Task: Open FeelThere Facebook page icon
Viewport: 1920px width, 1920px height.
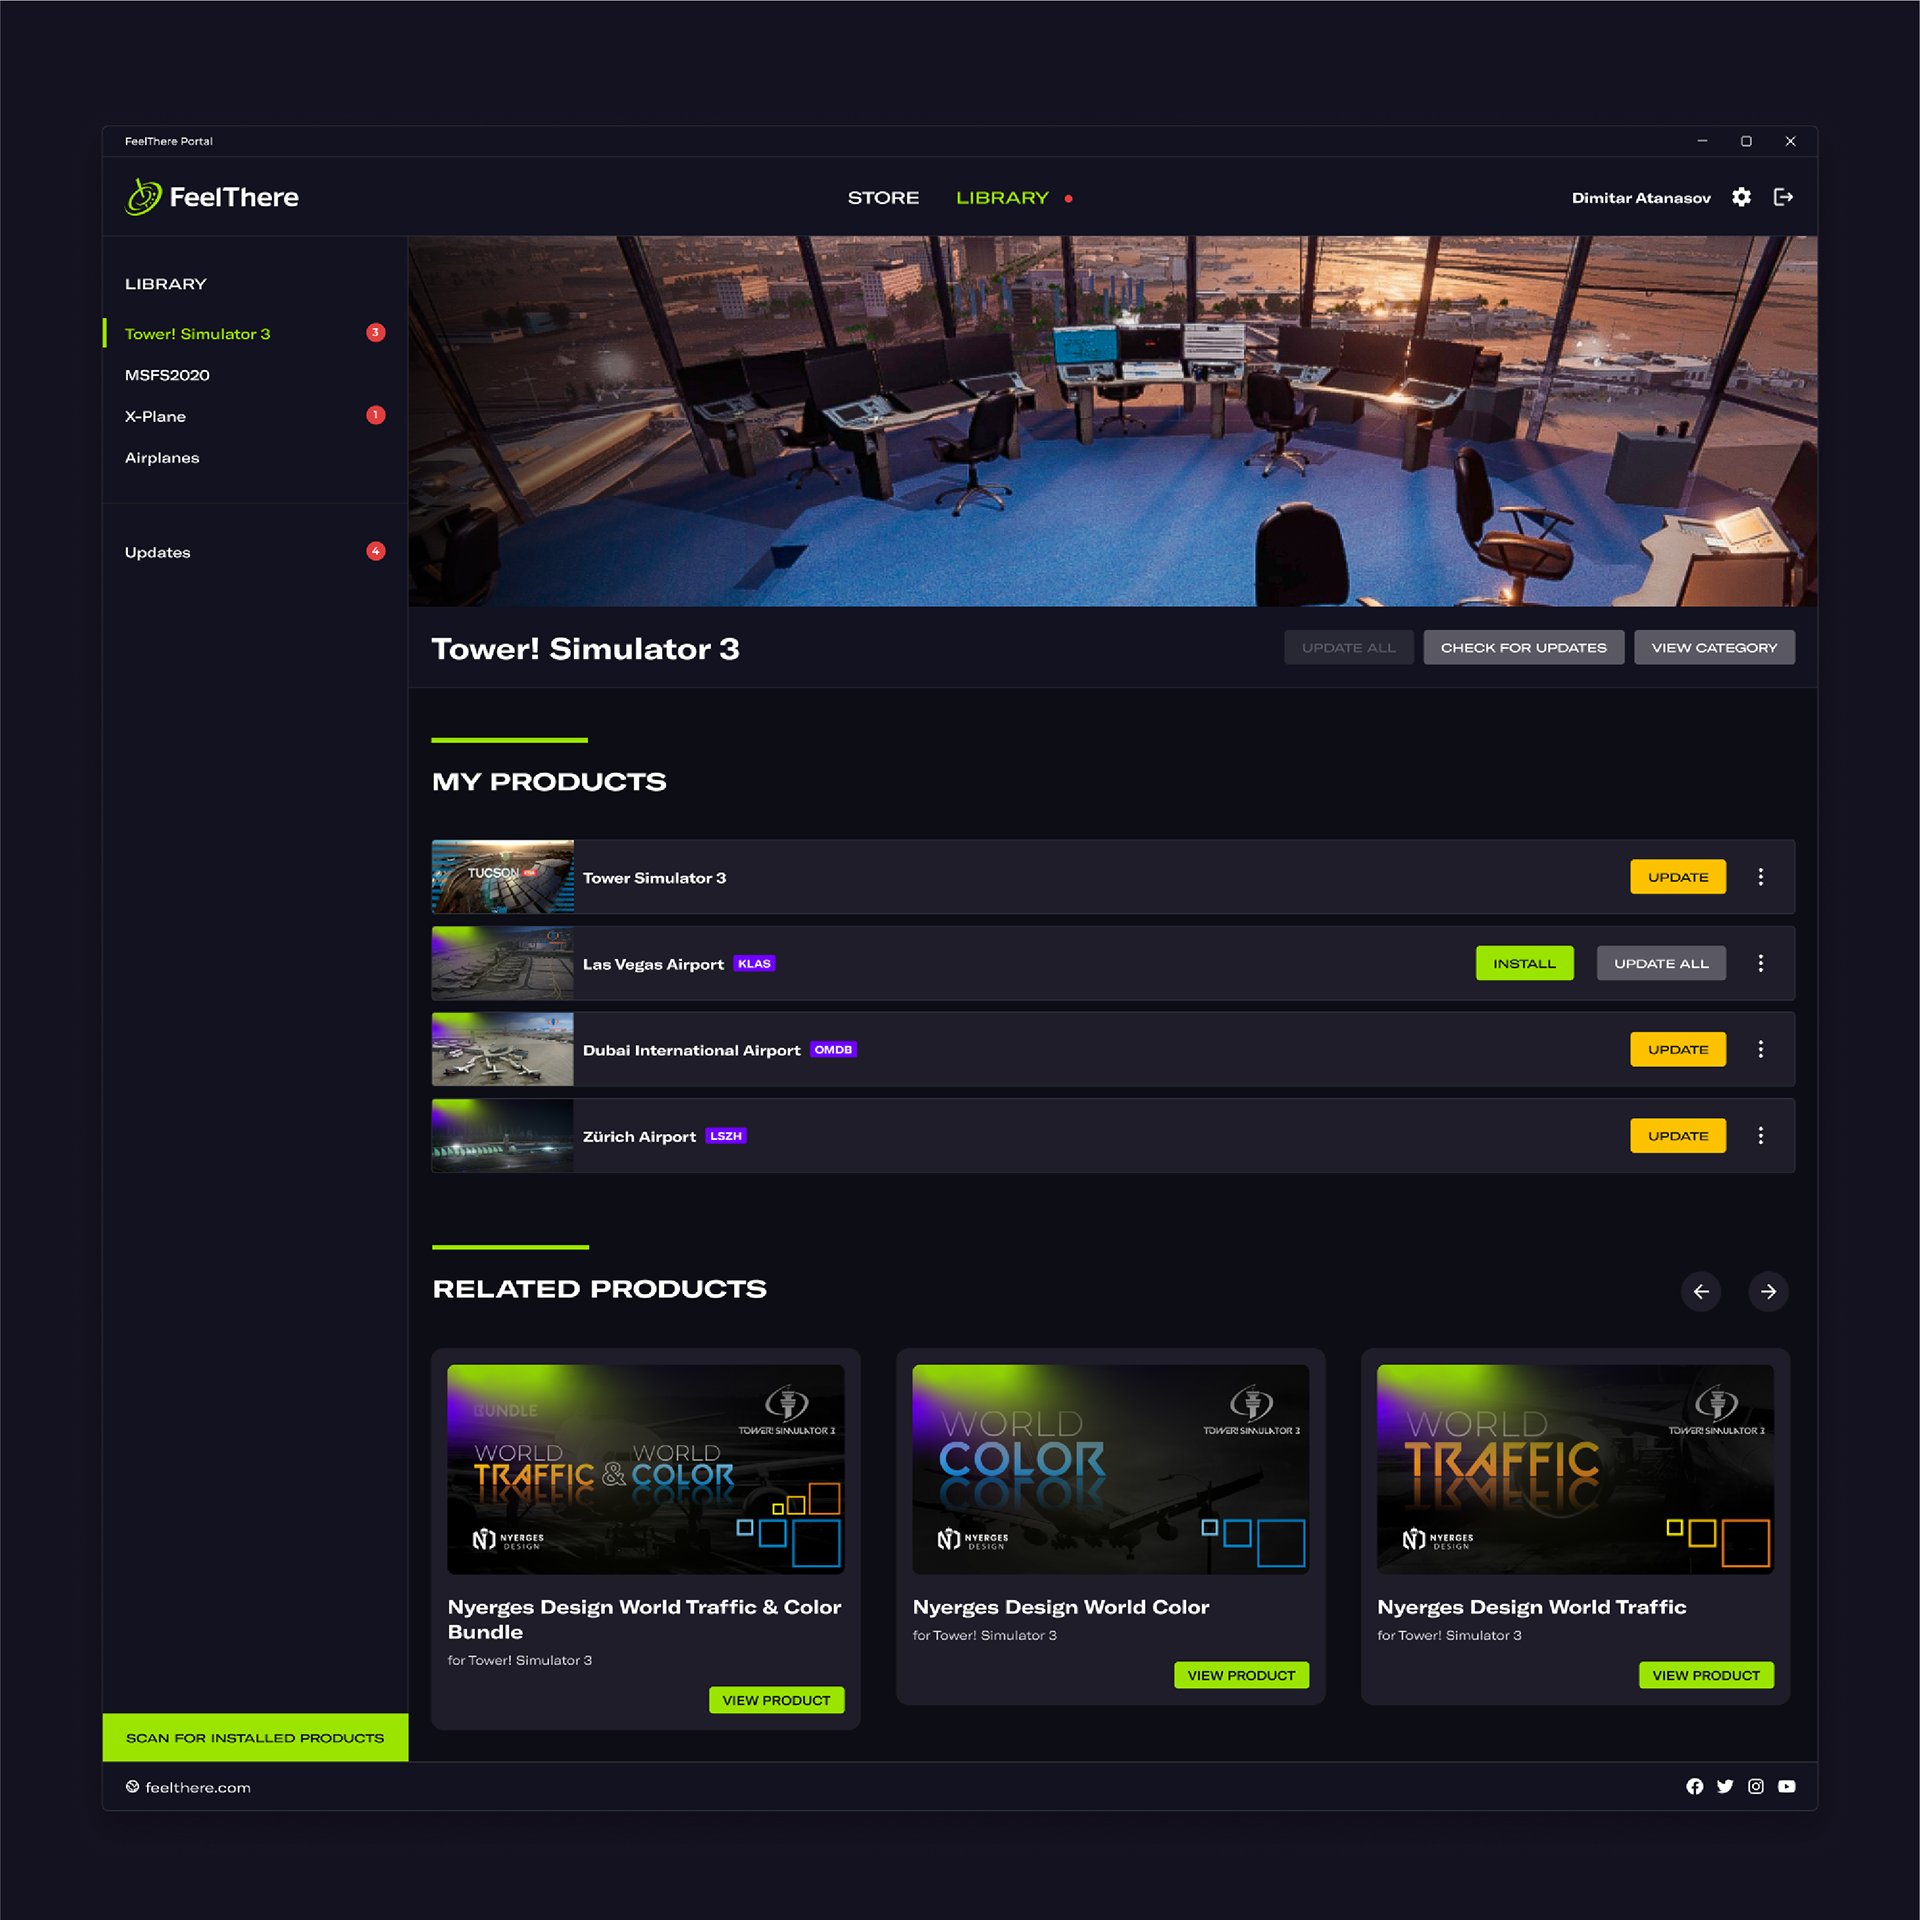Action: [x=1694, y=1786]
